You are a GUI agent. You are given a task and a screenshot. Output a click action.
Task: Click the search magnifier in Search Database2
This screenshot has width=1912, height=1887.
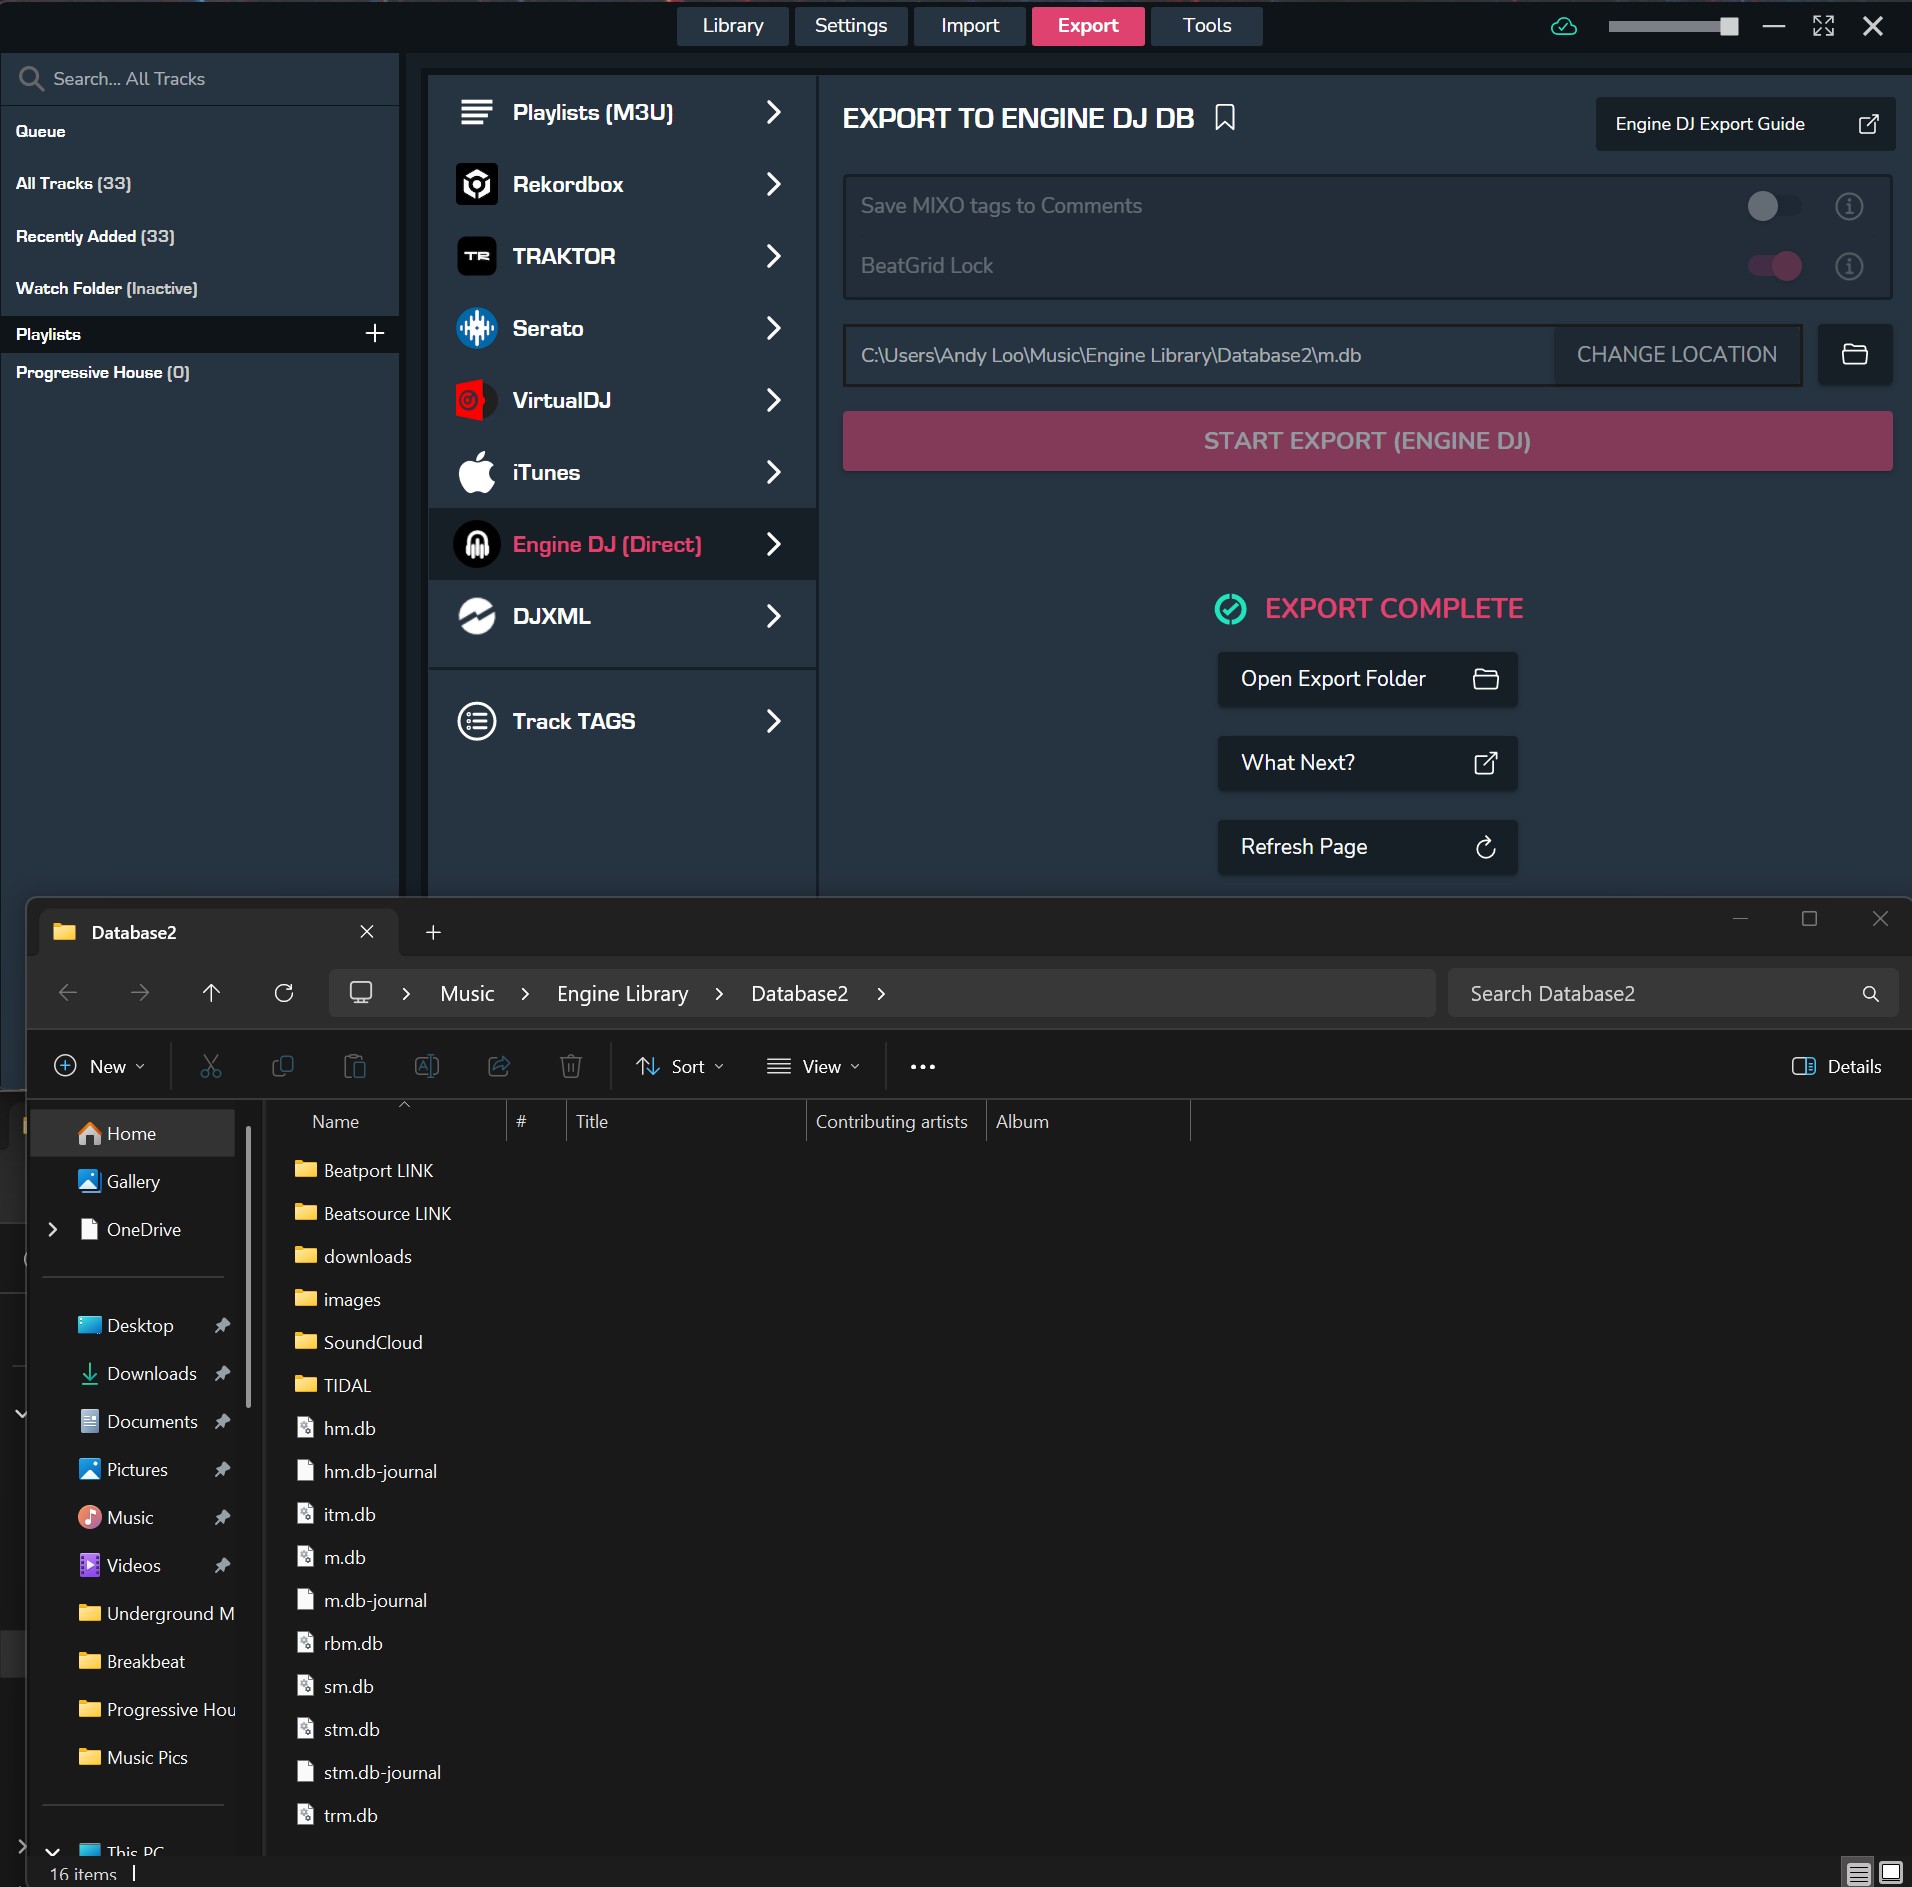pyautogui.click(x=1871, y=994)
